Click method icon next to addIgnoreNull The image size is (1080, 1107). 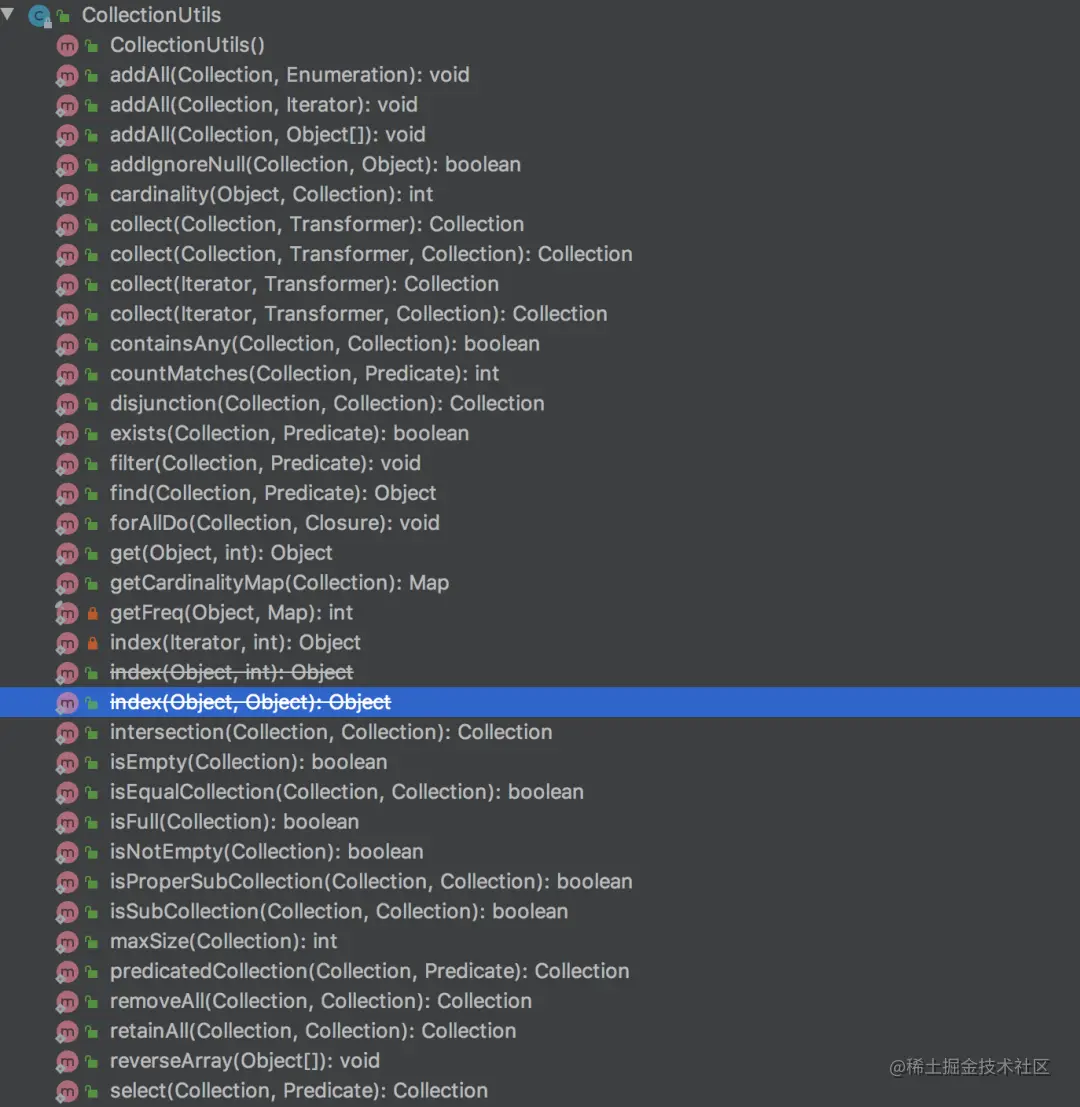point(66,165)
